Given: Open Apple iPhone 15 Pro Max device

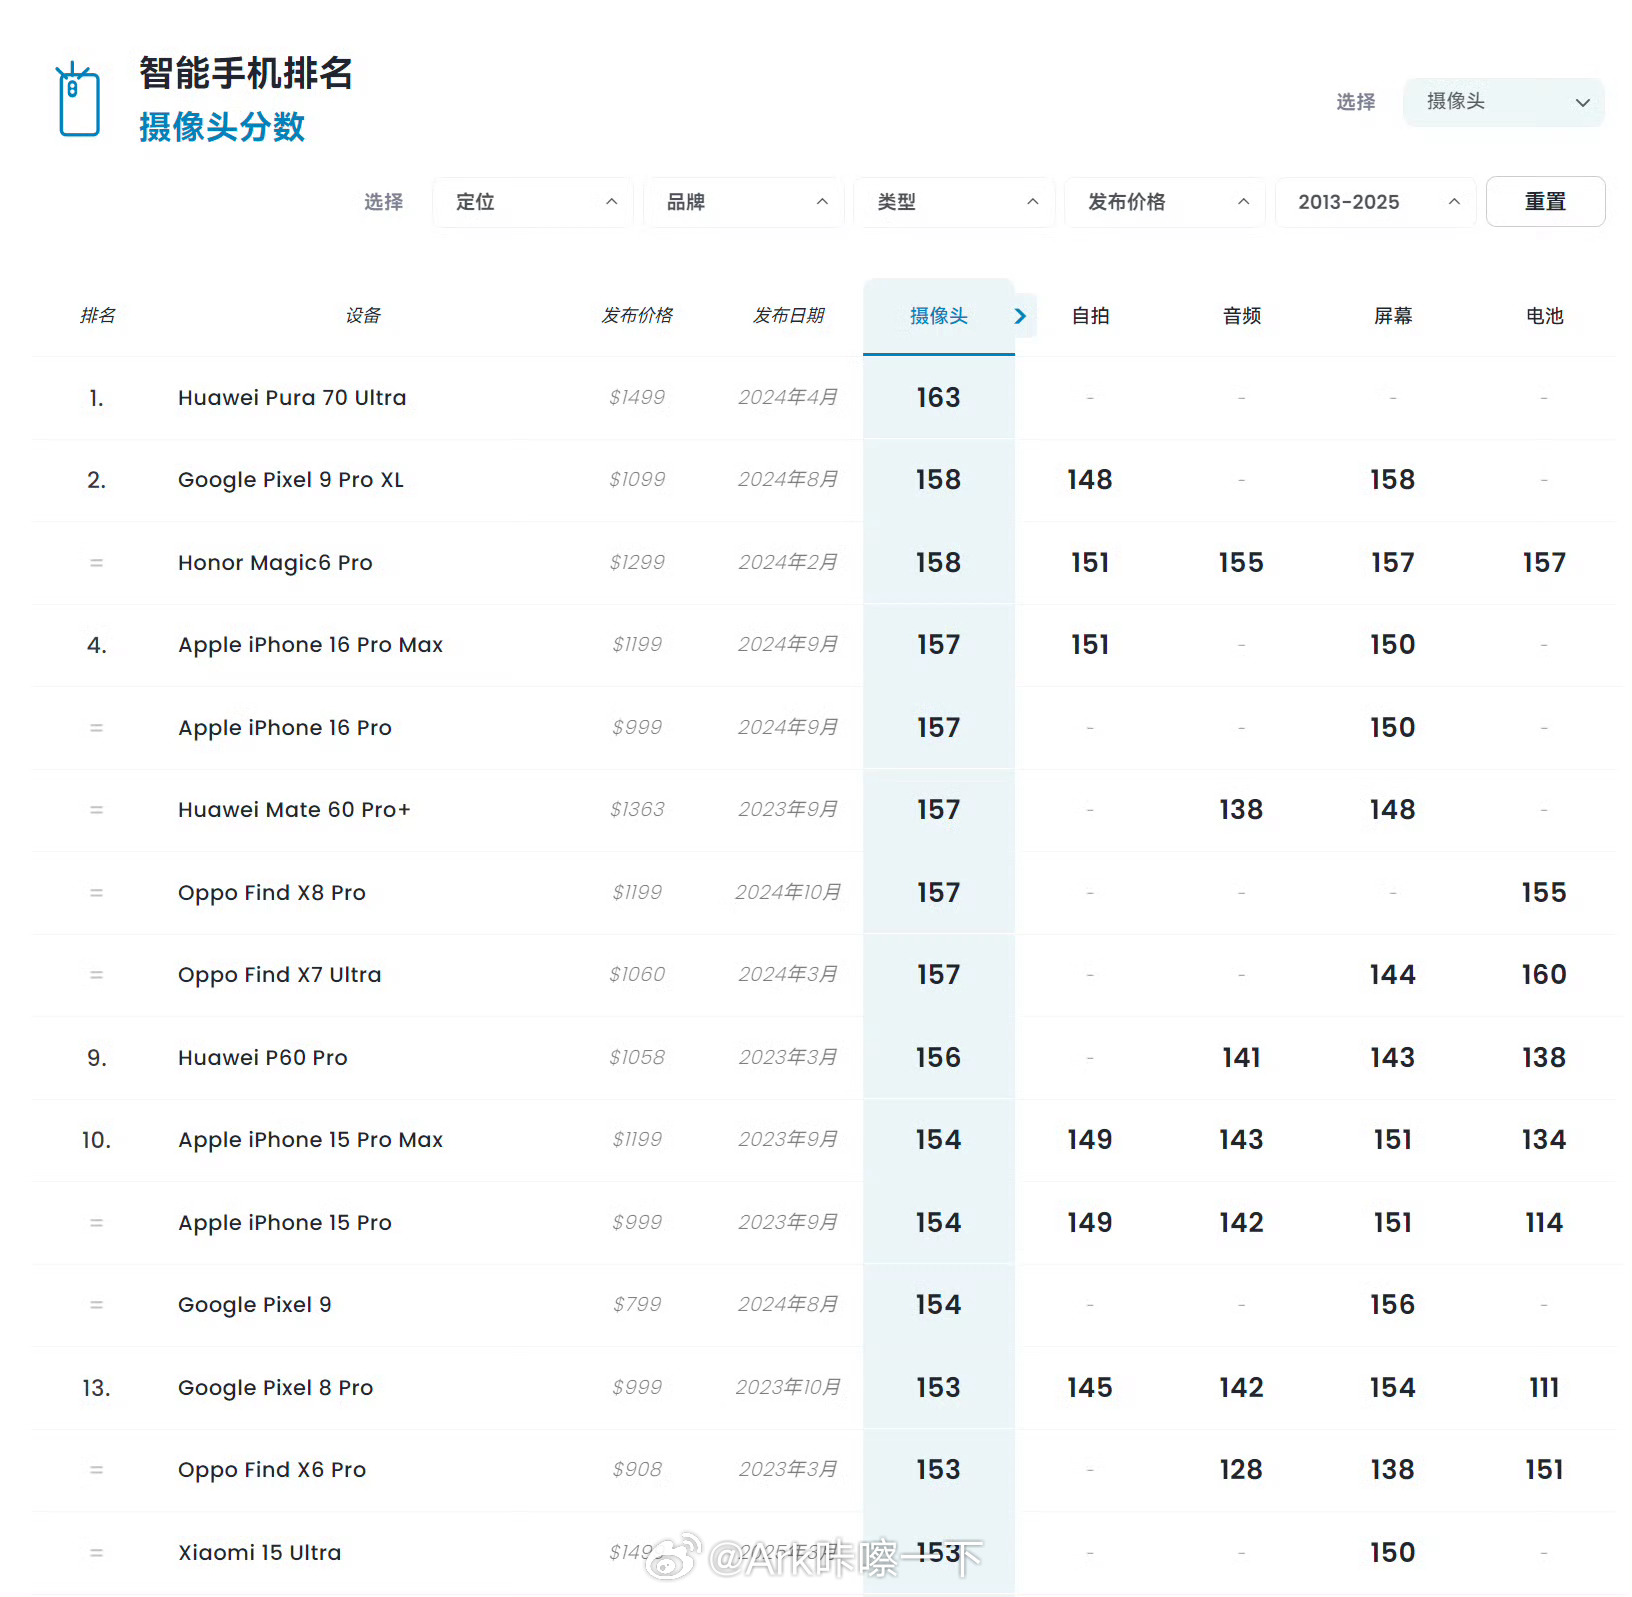Looking at the screenshot, I should point(310,1140).
